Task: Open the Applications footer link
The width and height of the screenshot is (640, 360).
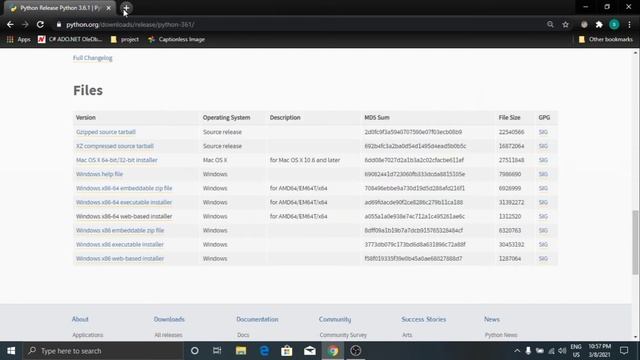Action: point(88,335)
